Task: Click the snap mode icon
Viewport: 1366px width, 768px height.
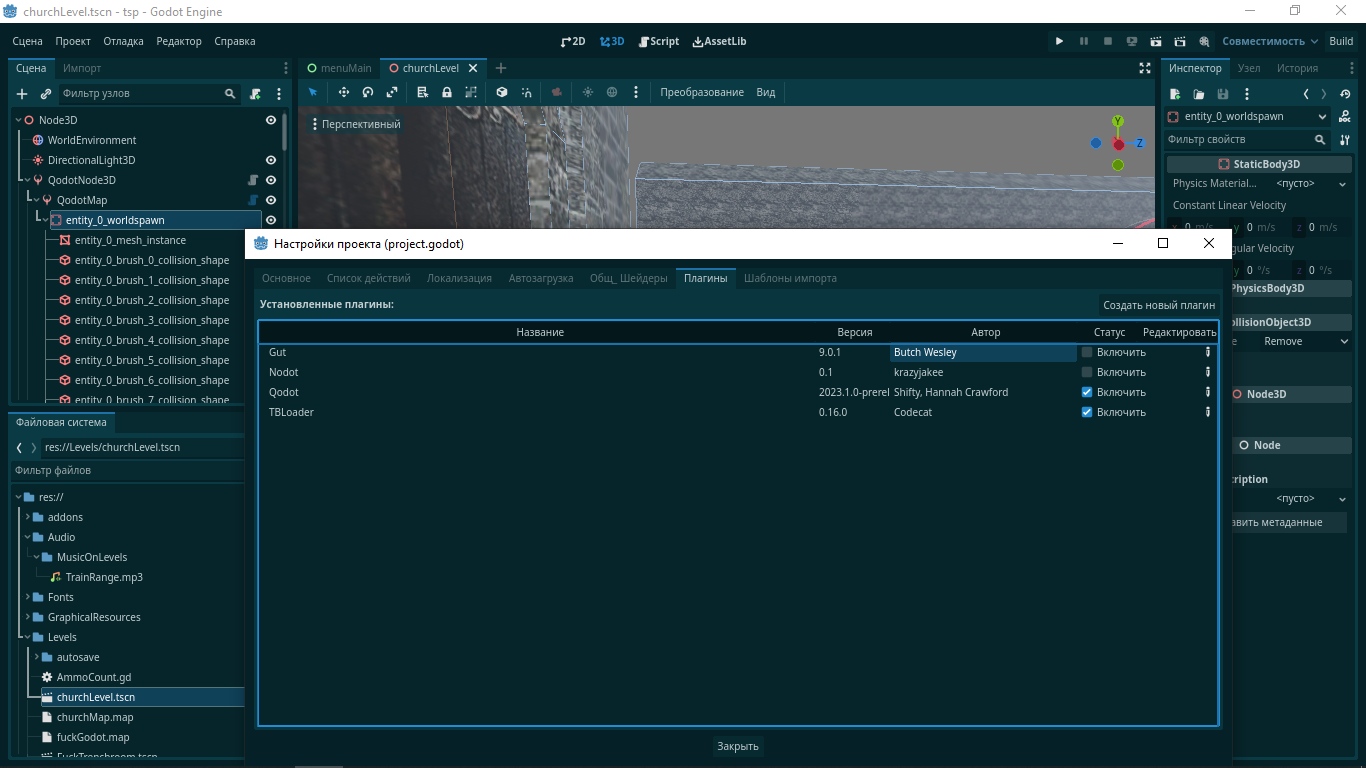Action: (526, 92)
